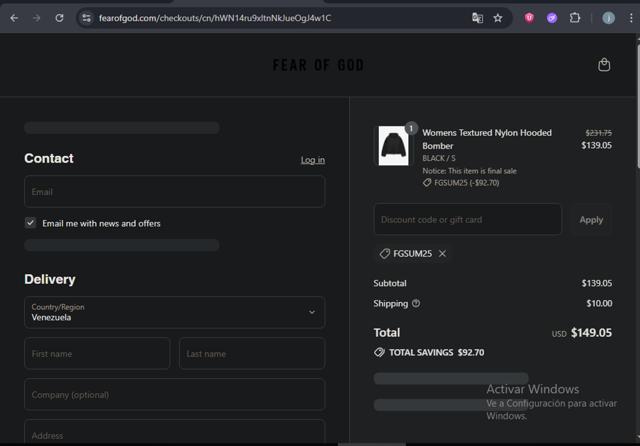Uncheck Email me with news and offers
The width and height of the screenshot is (640, 446).
pyautogui.click(x=30, y=223)
